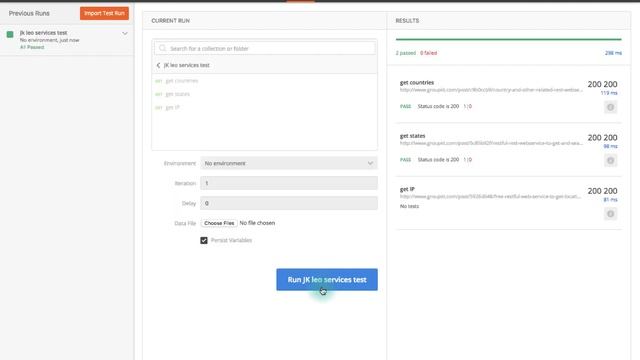Select the get IP request in collection list
Screen dimensions: 640x360
[172, 107]
